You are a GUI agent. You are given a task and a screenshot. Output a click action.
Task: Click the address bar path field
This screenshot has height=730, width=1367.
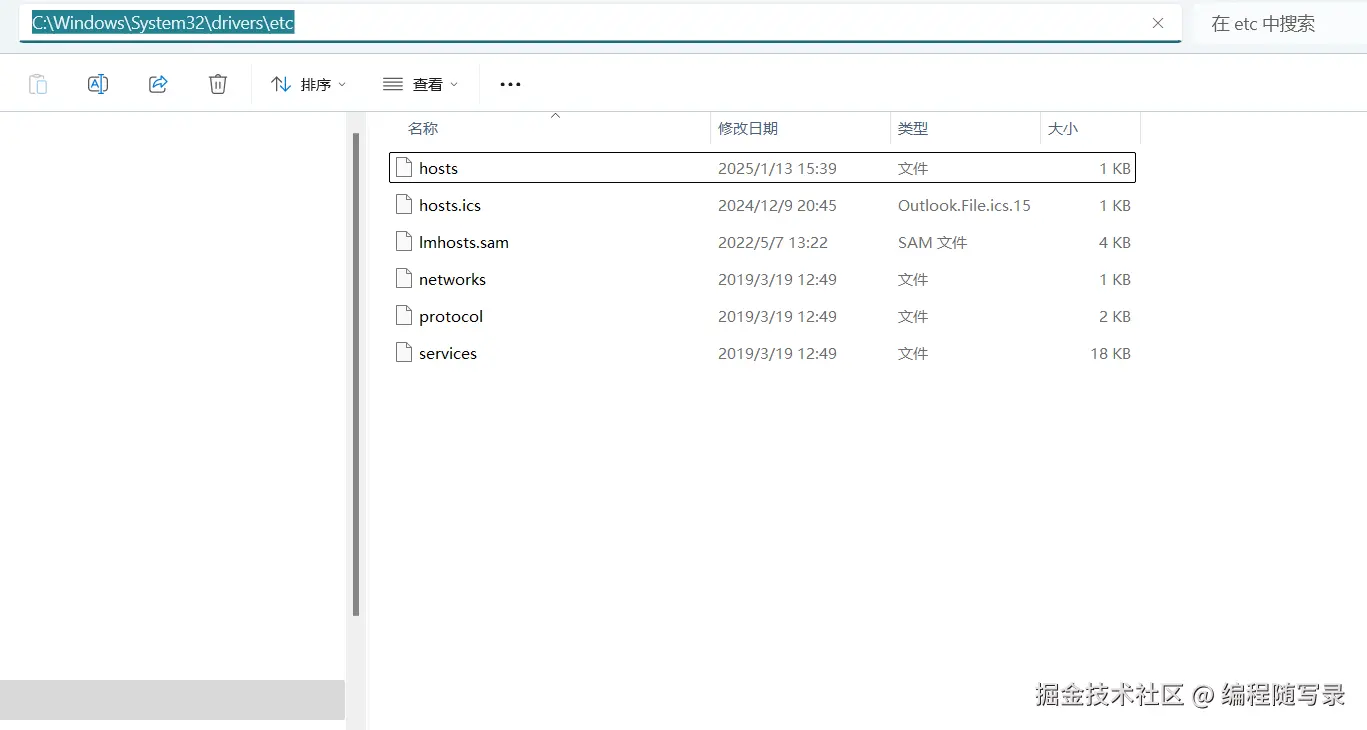click(600, 23)
